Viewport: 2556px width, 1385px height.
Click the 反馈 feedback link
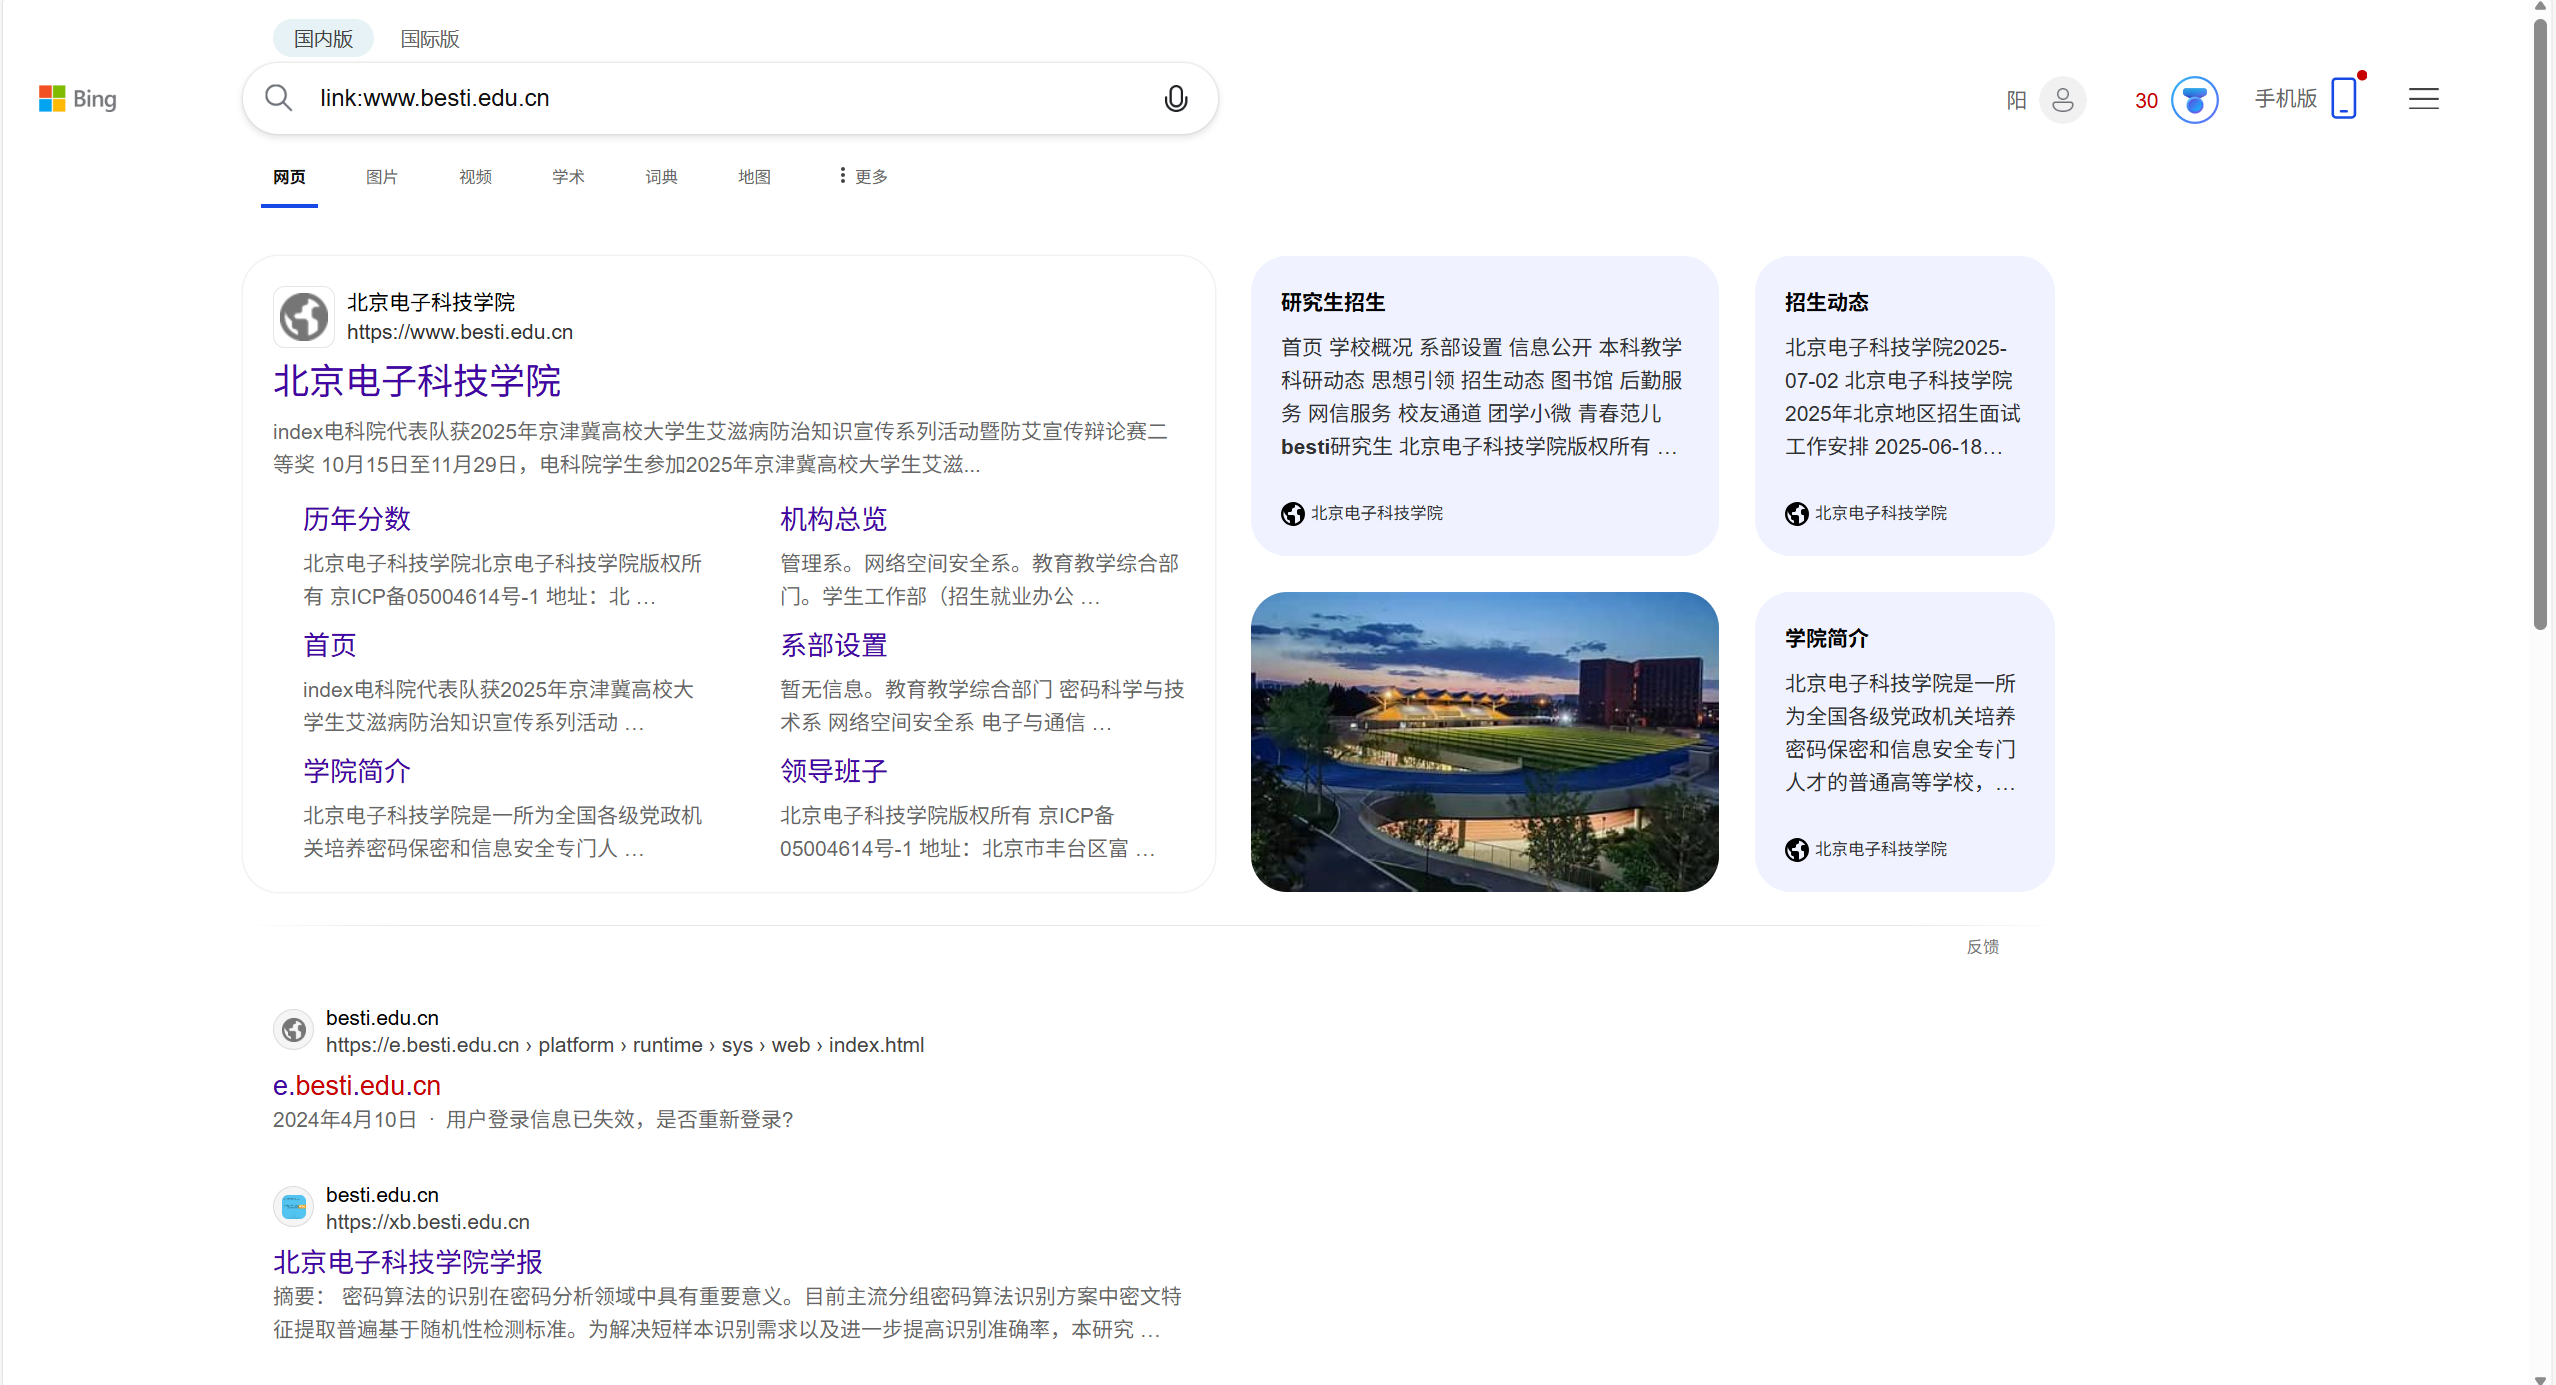tap(1982, 946)
